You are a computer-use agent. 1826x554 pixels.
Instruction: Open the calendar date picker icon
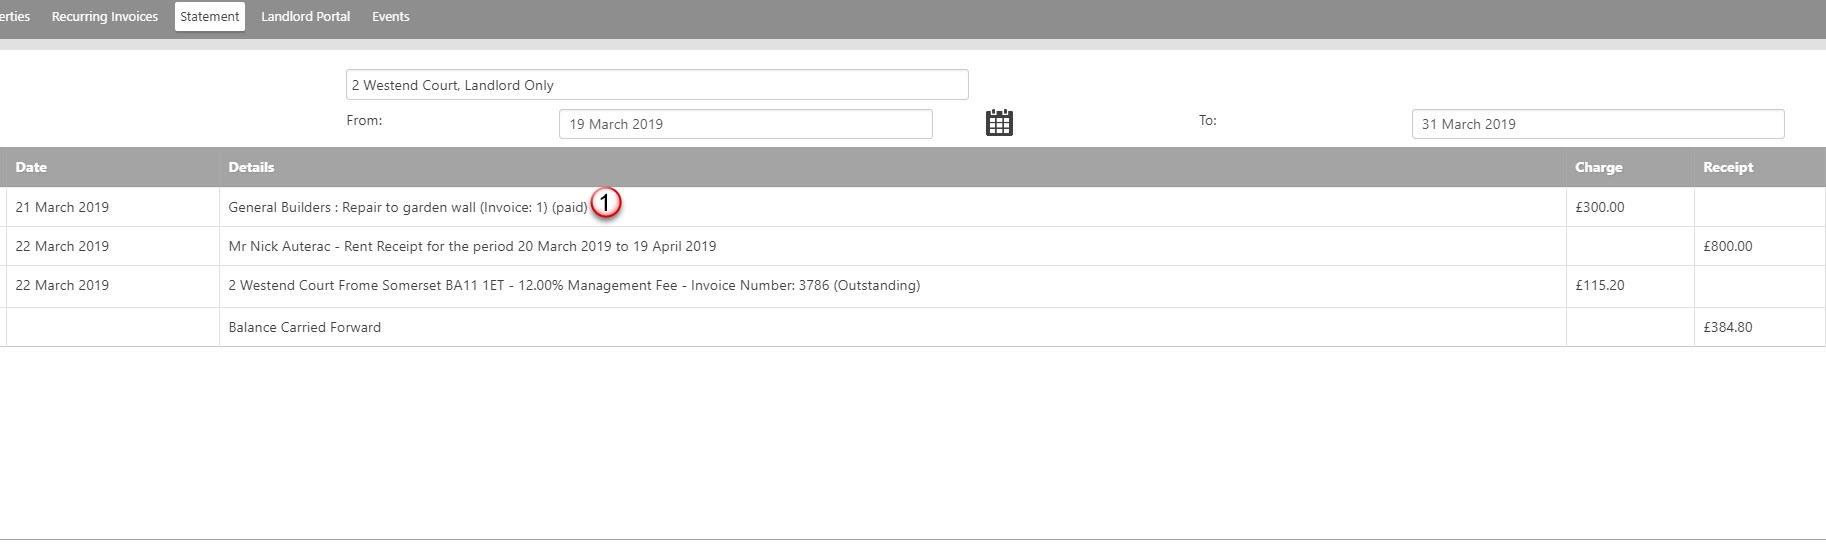pos(999,123)
